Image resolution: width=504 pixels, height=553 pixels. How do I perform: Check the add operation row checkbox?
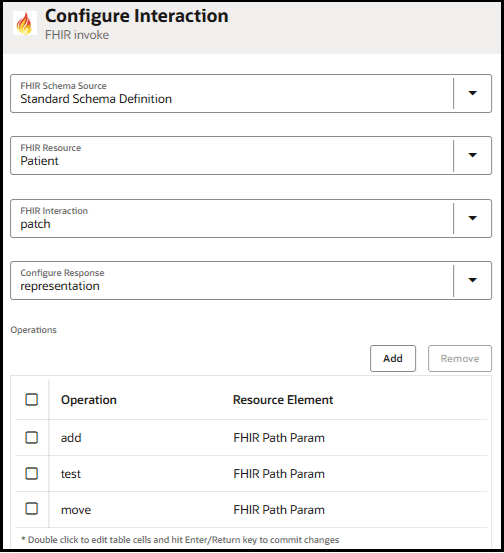[x=32, y=437]
